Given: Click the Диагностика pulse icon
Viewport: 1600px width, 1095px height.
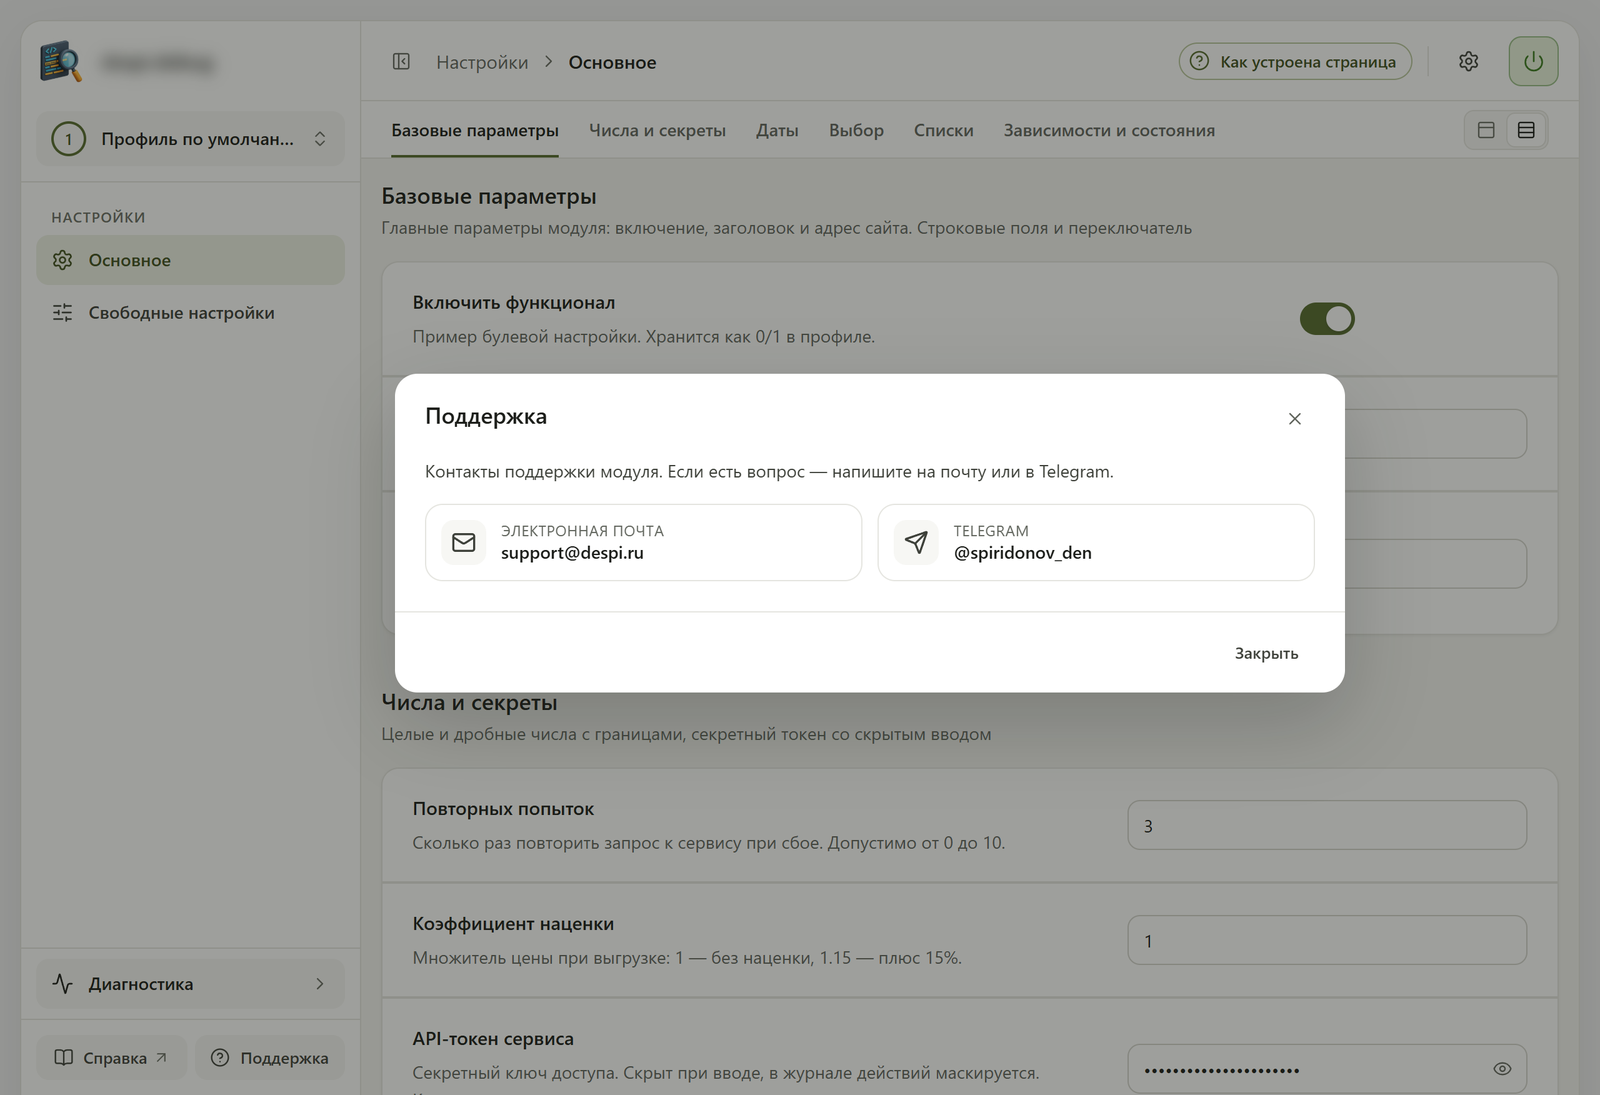Looking at the screenshot, I should [x=62, y=984].
